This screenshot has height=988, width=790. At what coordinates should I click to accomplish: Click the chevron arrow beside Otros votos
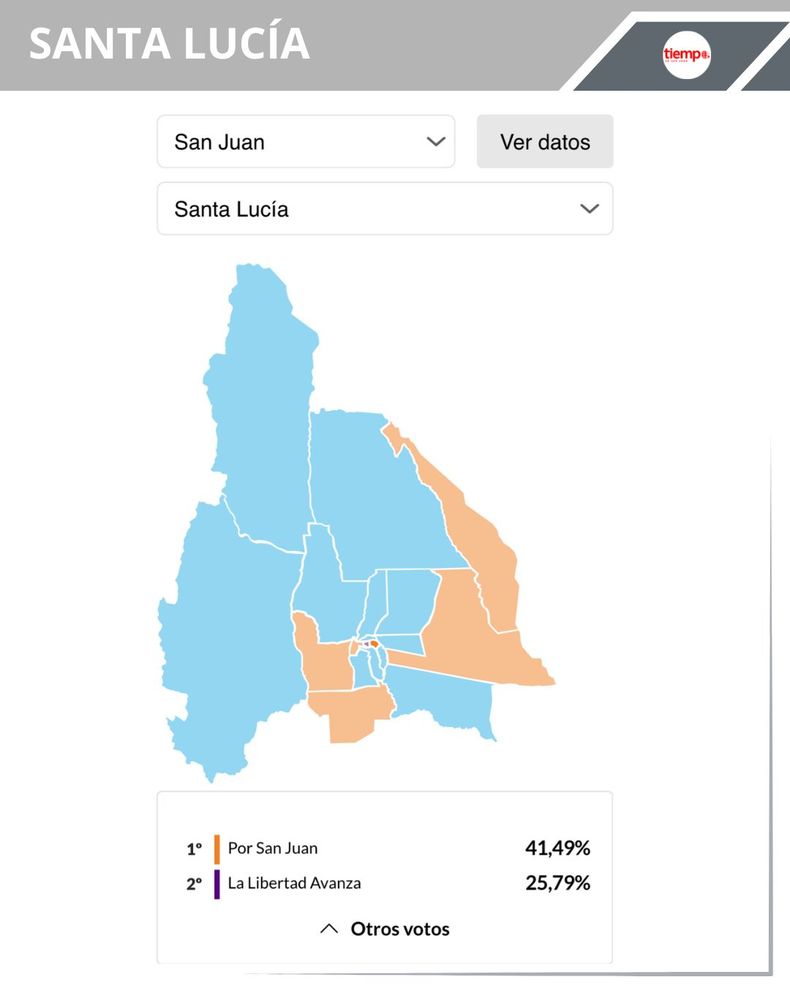[x=329, y=929]
